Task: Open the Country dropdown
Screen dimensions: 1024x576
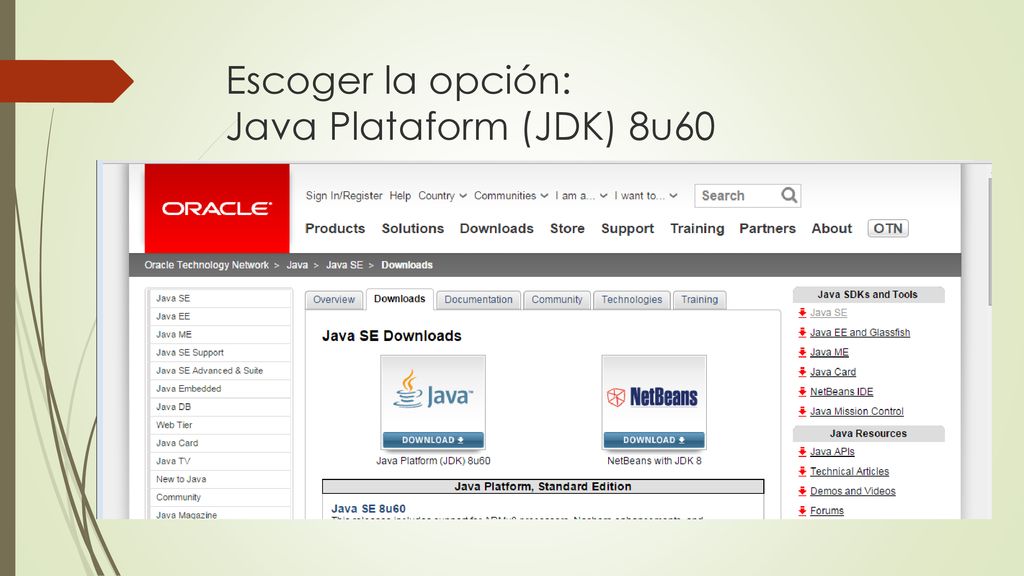Action: pyautogui.click(x=442, y=195)
